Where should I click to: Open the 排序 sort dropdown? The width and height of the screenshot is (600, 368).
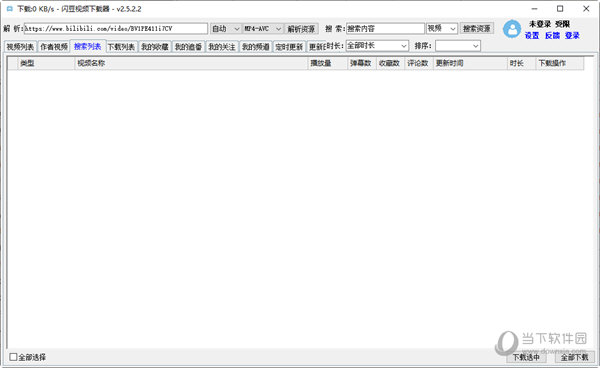pos(457,46)
